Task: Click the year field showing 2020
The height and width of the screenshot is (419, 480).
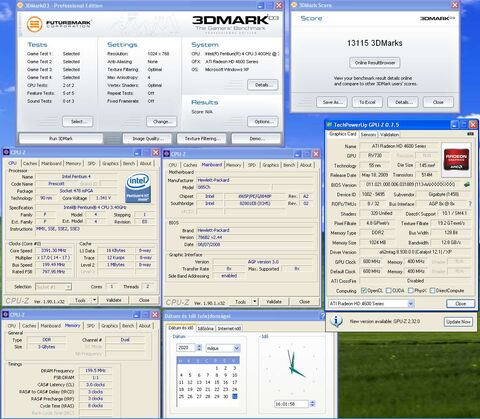Action: pos(186,348)
